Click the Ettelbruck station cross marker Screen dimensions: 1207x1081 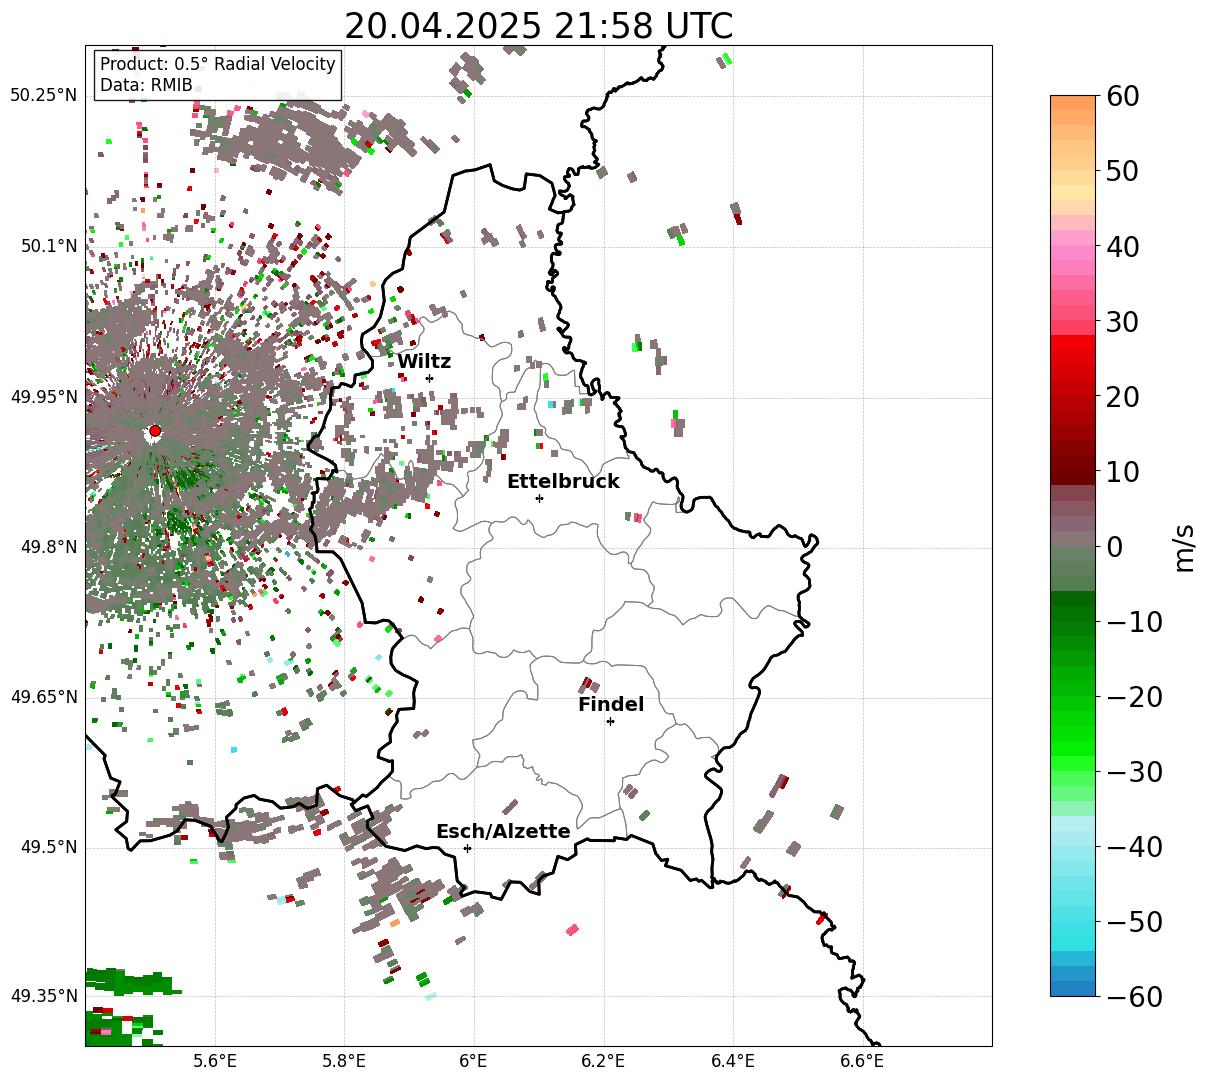pyautogui.click(x=539, y=498)
